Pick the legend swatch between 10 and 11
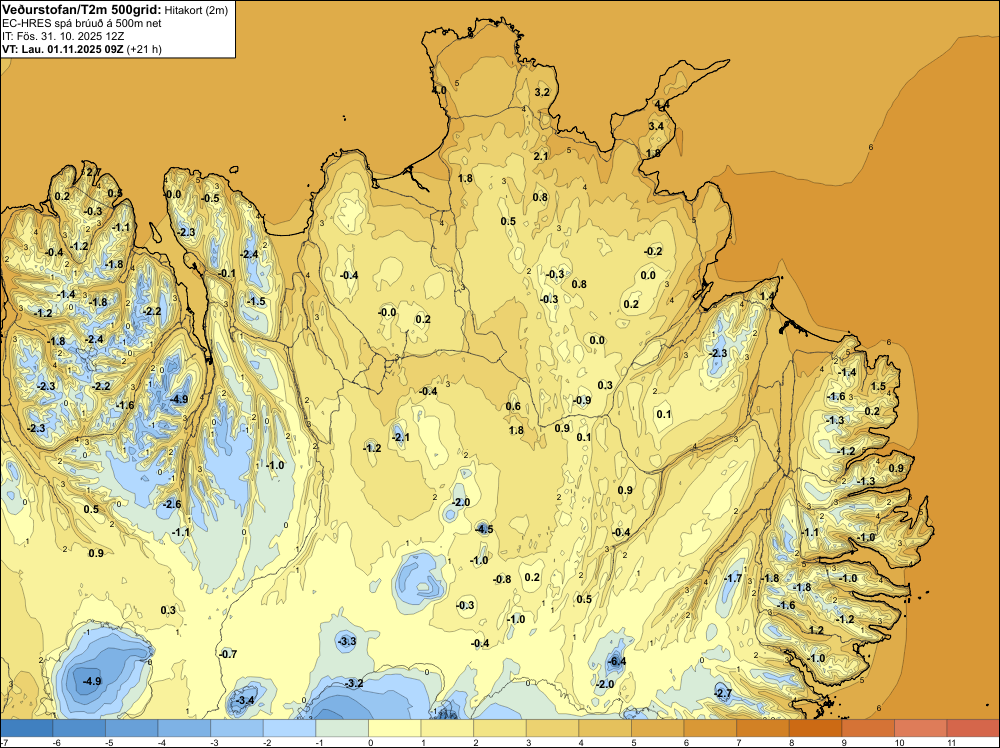Screen dimensions: 1000x748 coord(921,728)
